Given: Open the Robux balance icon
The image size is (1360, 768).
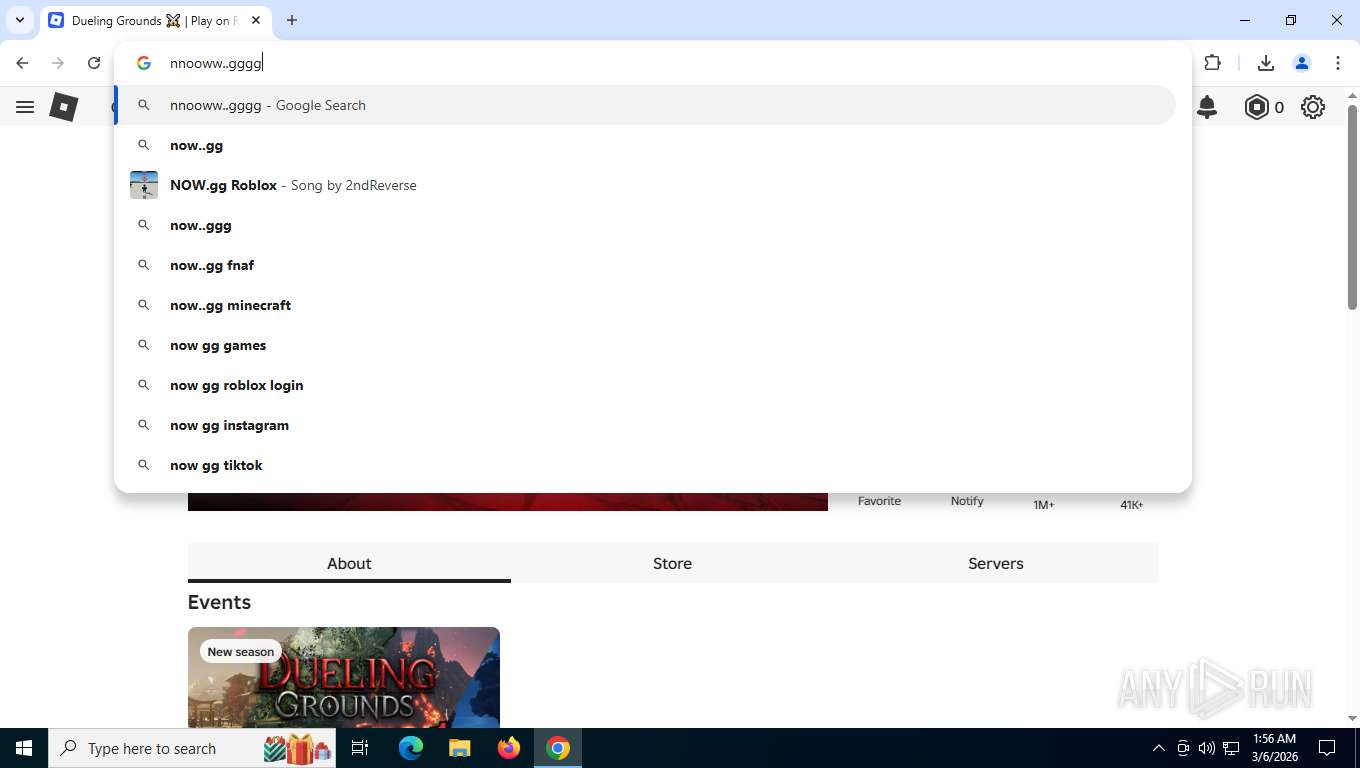Looking at the screenshot, I should (1256, 107).
